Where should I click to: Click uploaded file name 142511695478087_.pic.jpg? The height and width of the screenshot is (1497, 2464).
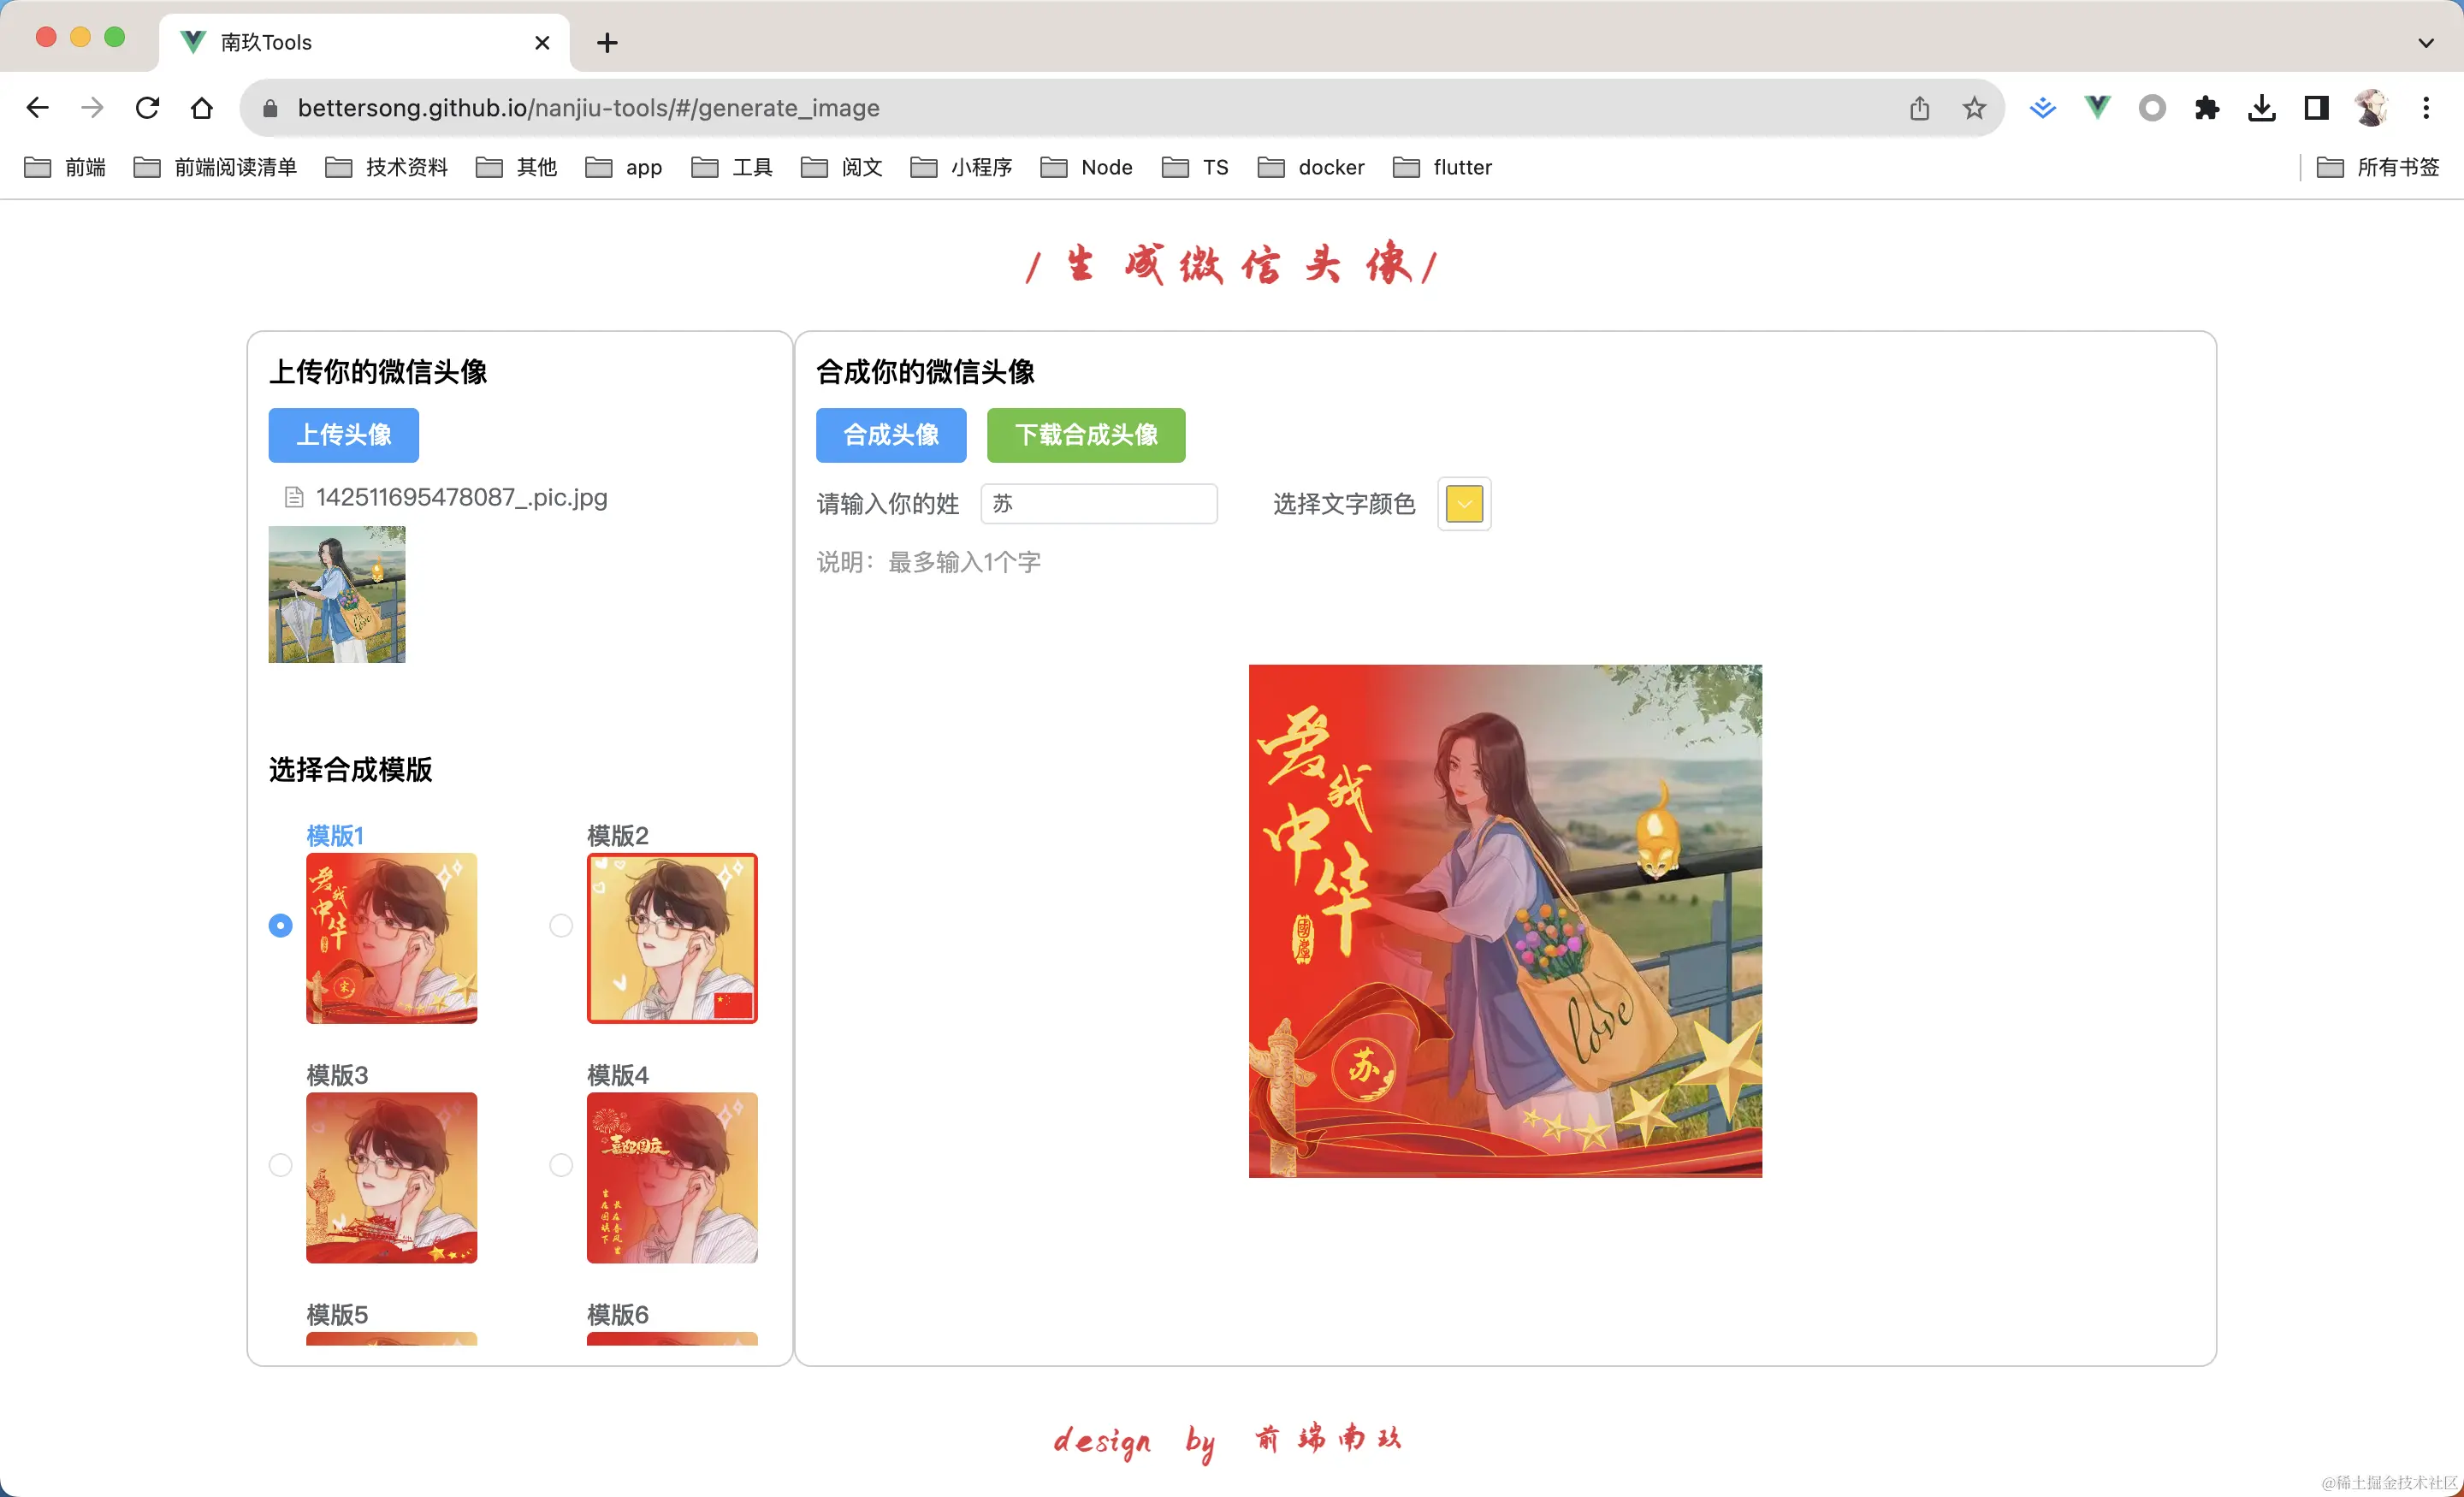[x=461, y=497]
